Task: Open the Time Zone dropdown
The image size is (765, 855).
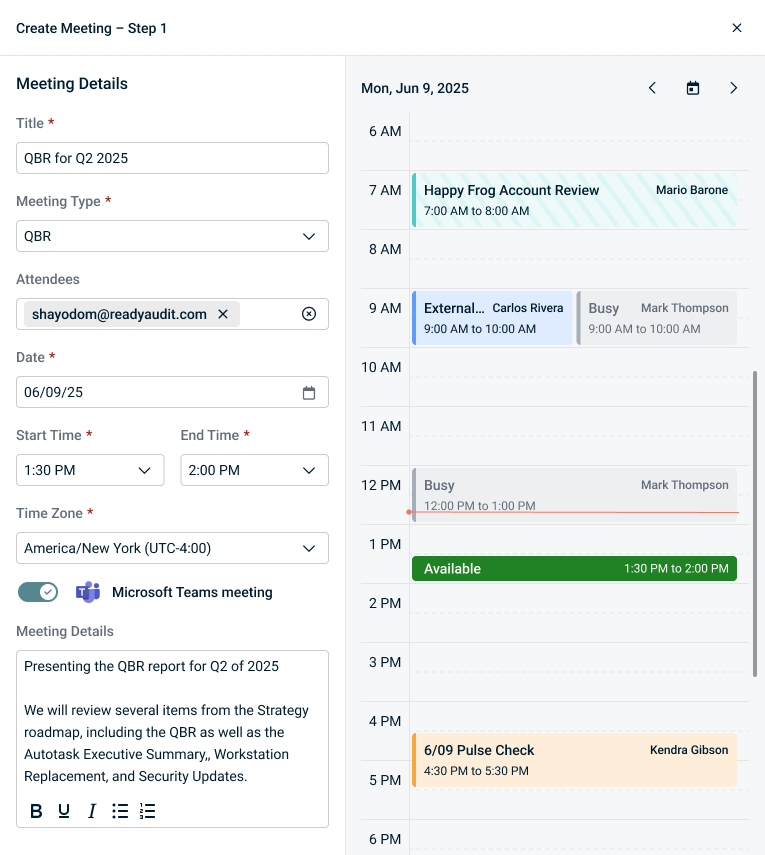Action: click(x=172, y=548)
